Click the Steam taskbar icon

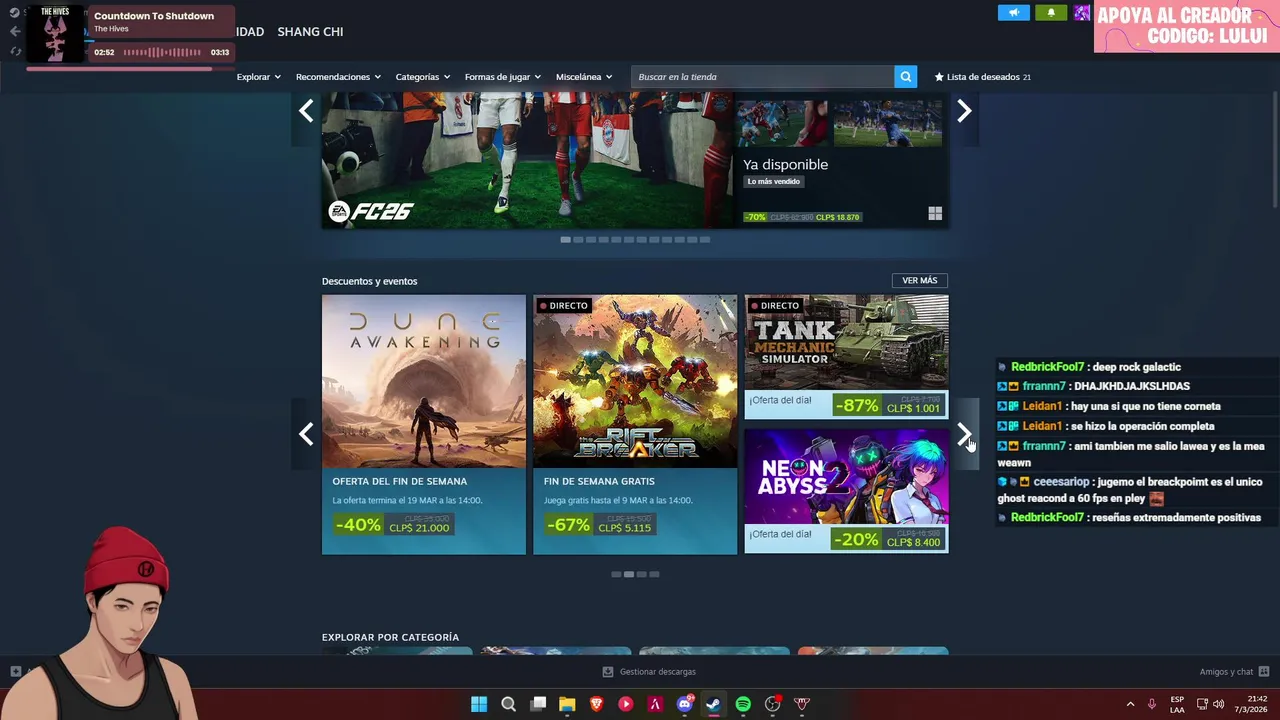tap(713, 704)
